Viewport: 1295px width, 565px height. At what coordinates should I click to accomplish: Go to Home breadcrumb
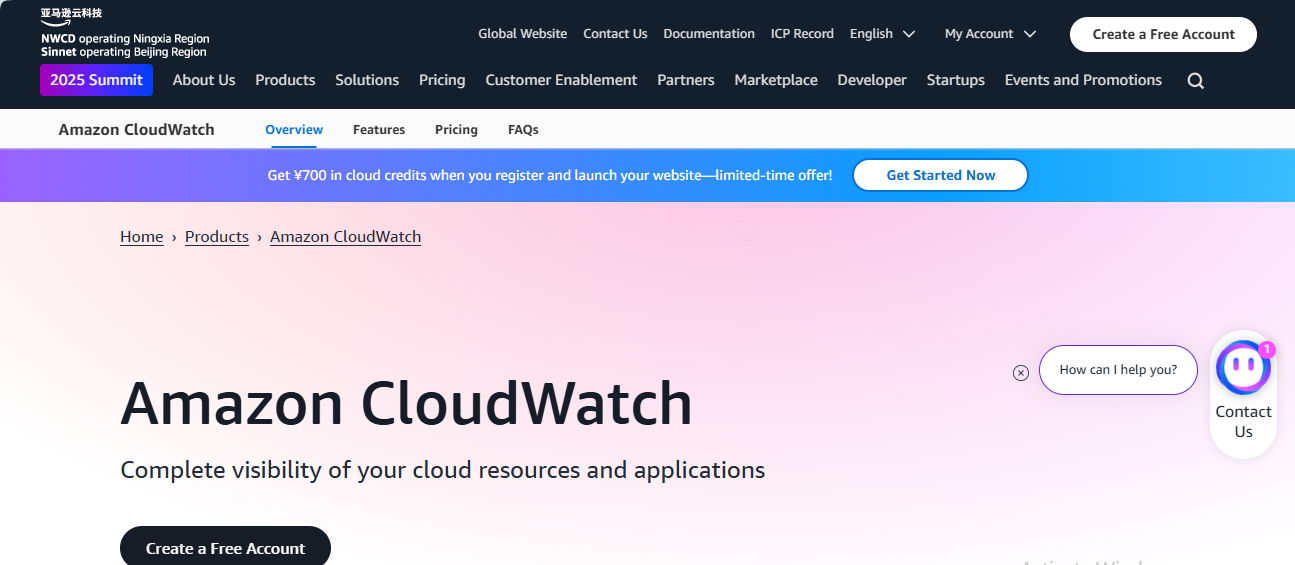(142, 237)
